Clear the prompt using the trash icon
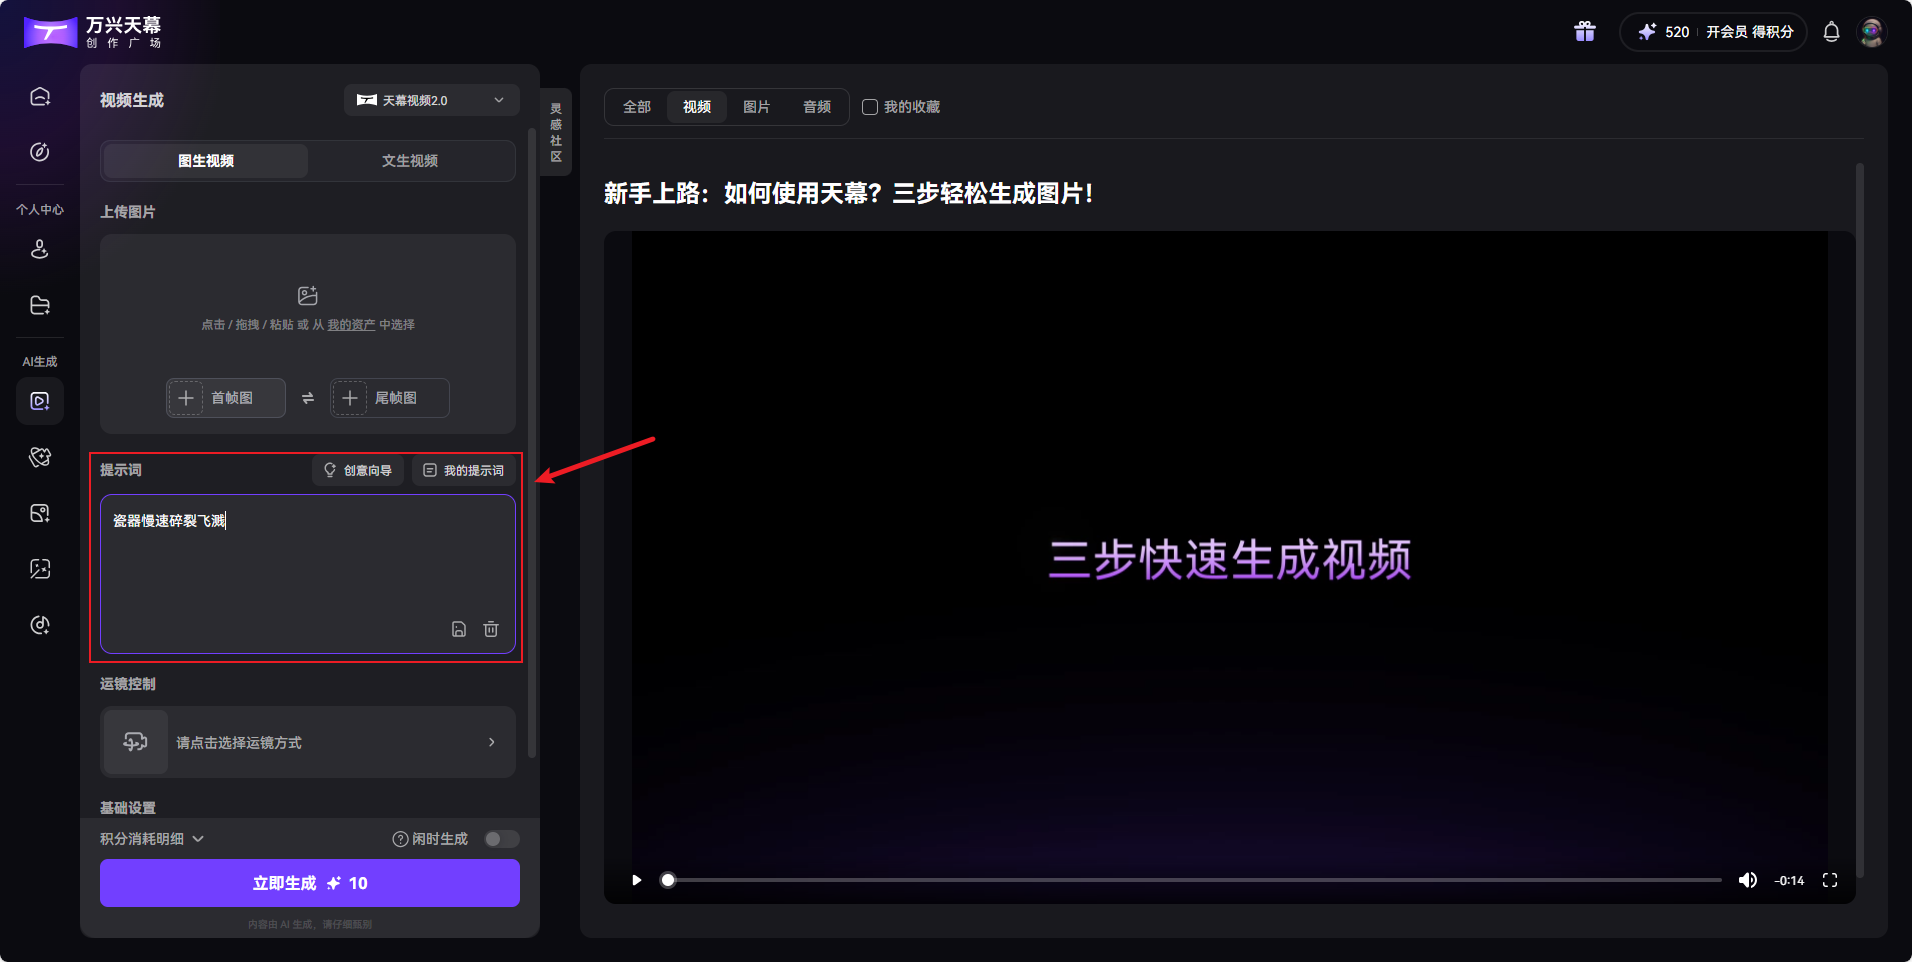This screenshot has height=962, width=1912. (491, 629)
